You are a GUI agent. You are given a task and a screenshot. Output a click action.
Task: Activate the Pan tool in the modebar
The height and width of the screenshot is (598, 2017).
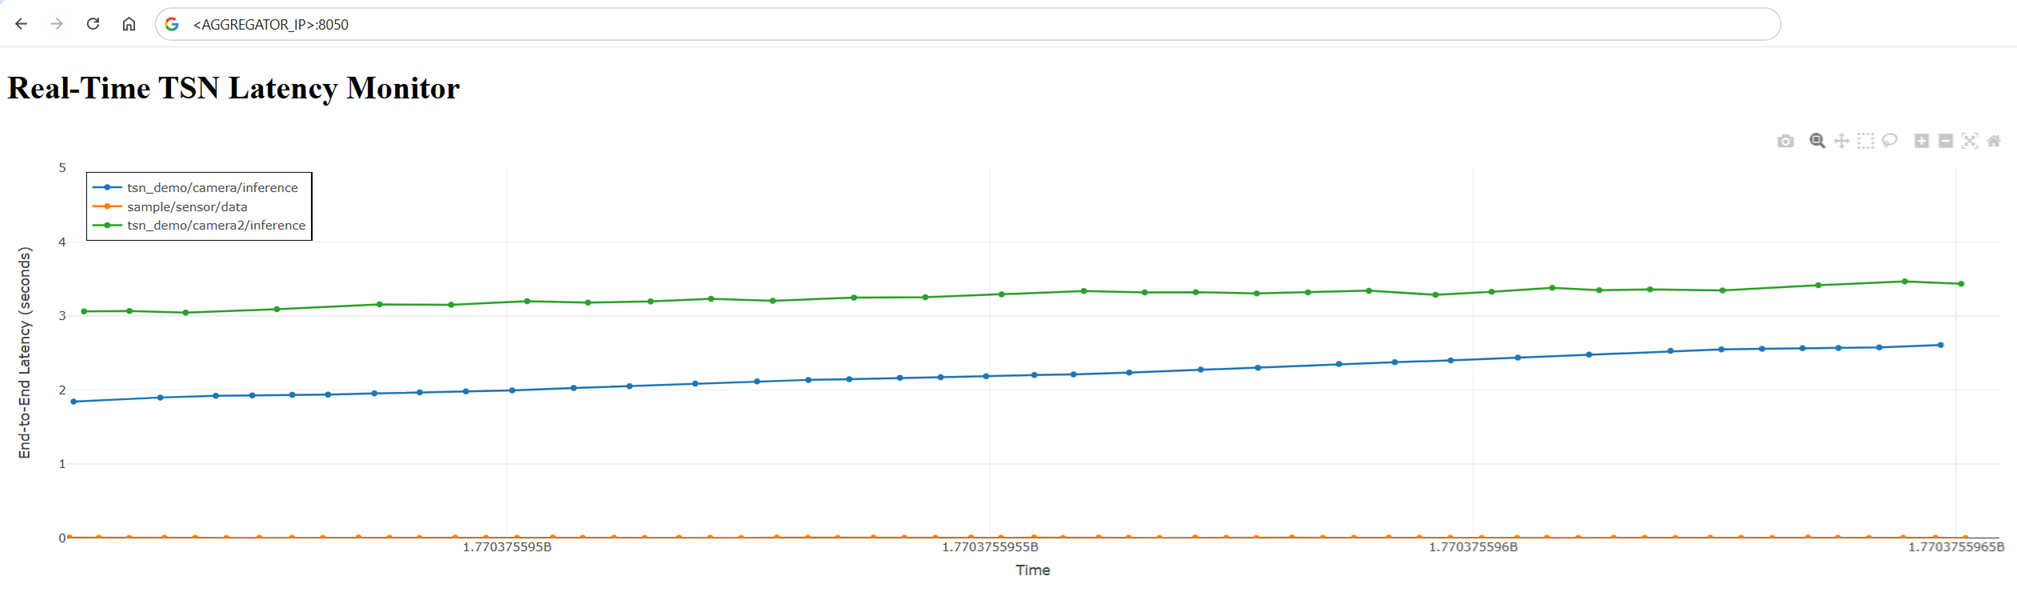point(1841,141)
